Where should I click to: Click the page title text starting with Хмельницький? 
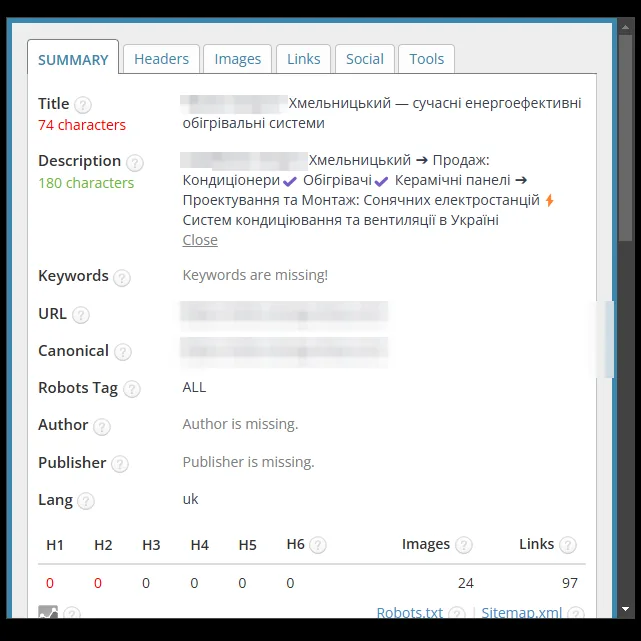point(382,113)
